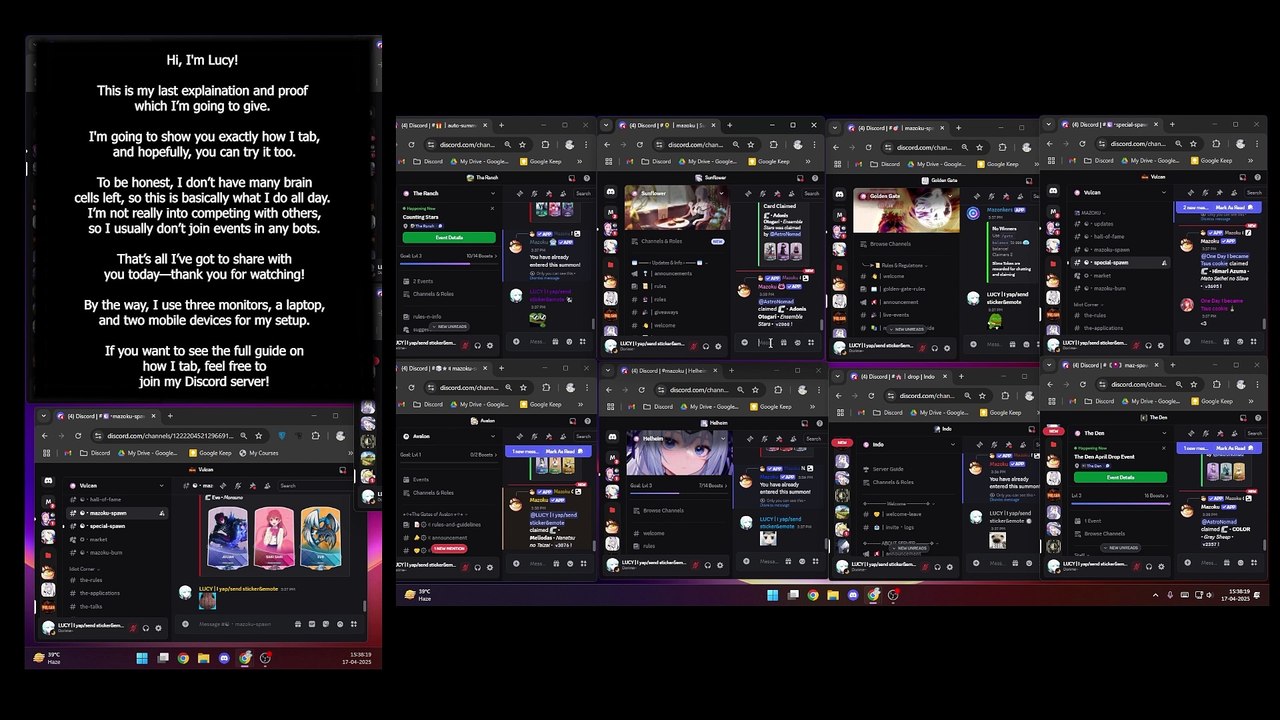Screen dimensions: 1280x720
Task: Toggle headphone deafen in the Golden Gate window
Action: 936,346
